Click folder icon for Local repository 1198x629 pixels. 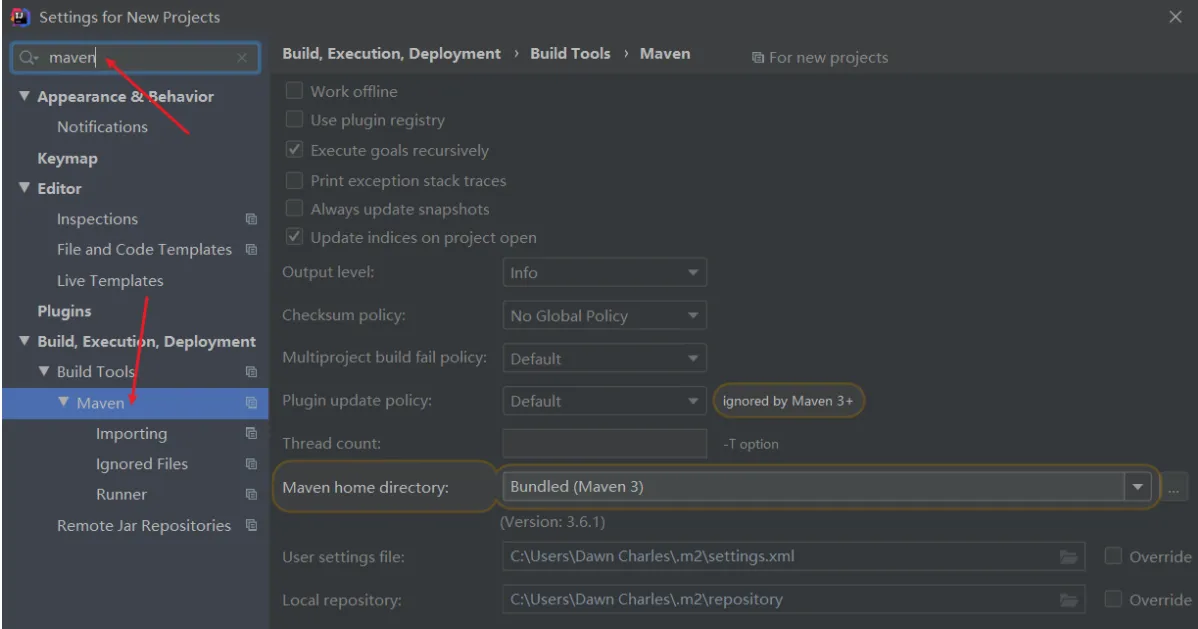(1069, 600)
